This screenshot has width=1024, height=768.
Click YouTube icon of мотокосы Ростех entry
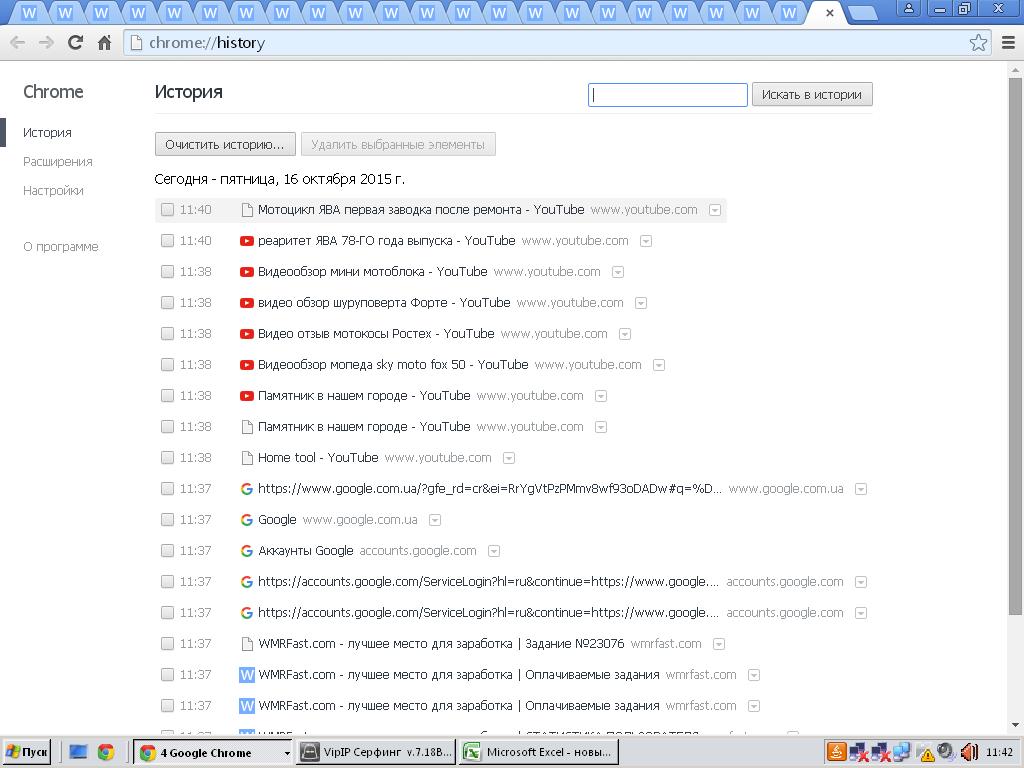(246, 334)
